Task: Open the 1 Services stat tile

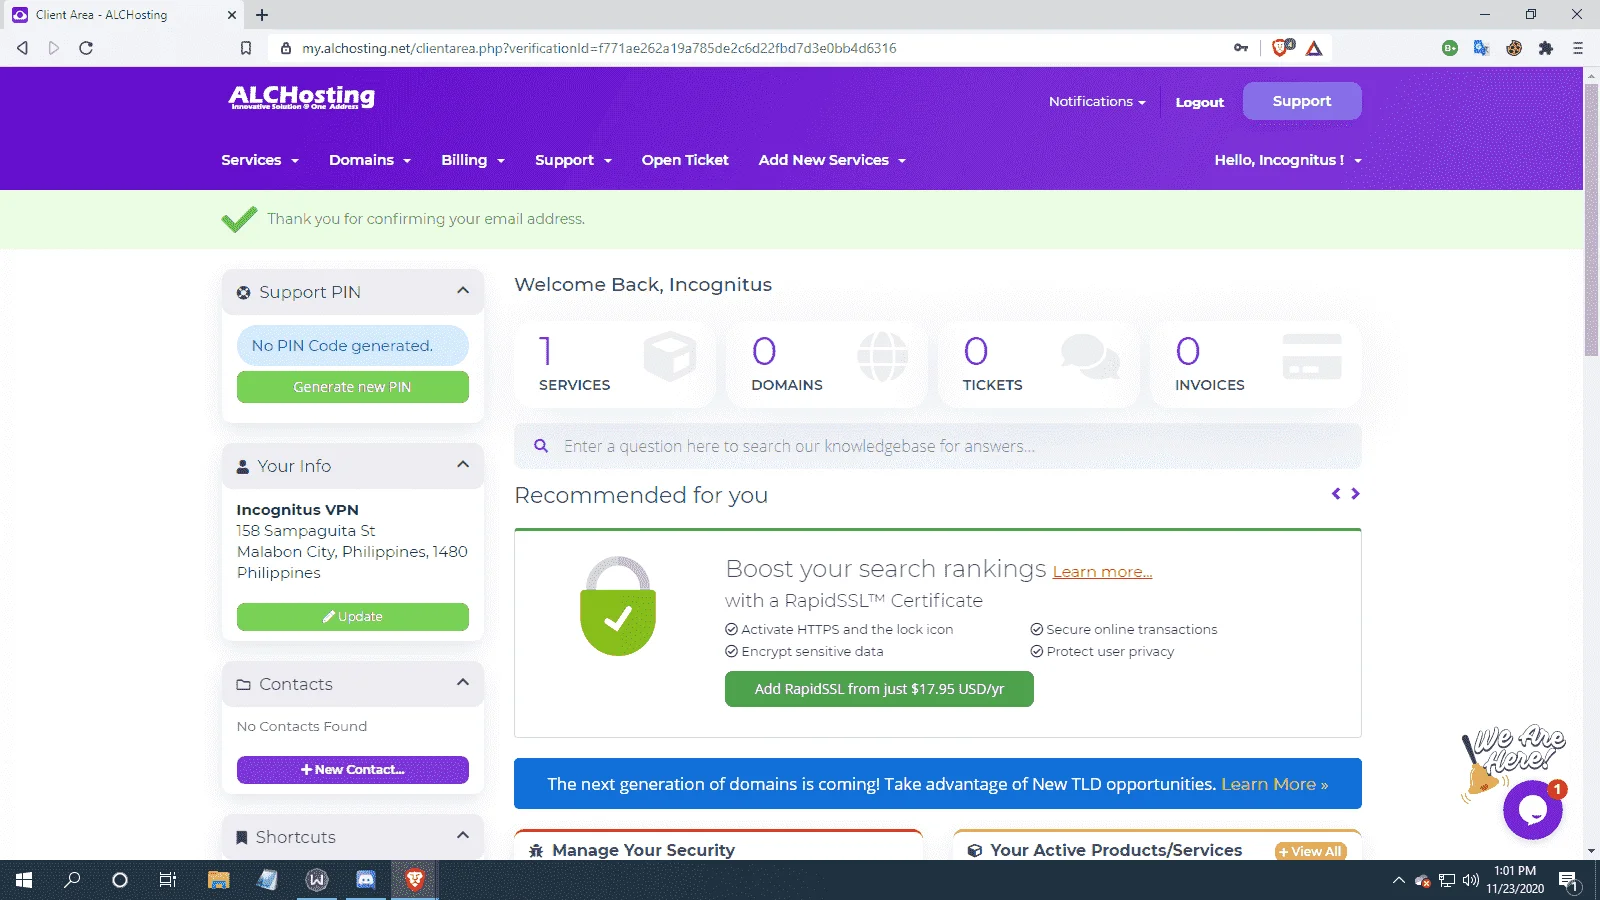Action: [x=615, y=364]
